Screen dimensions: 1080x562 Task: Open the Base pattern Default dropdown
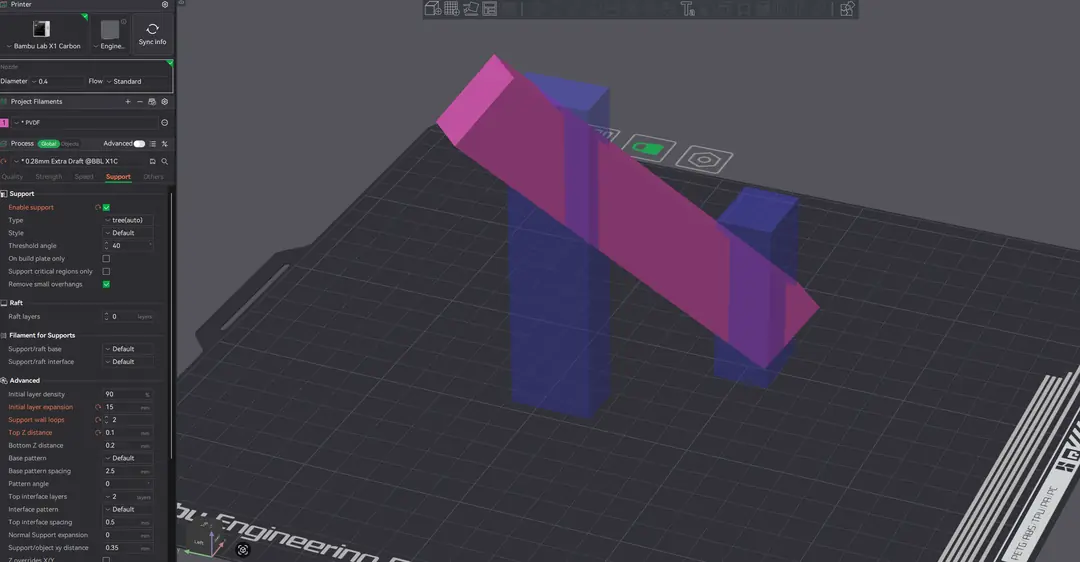click(128, 458)
